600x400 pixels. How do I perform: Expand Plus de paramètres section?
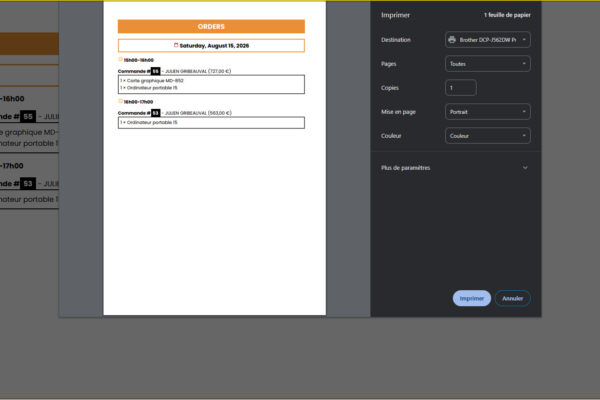click(455, 168)
